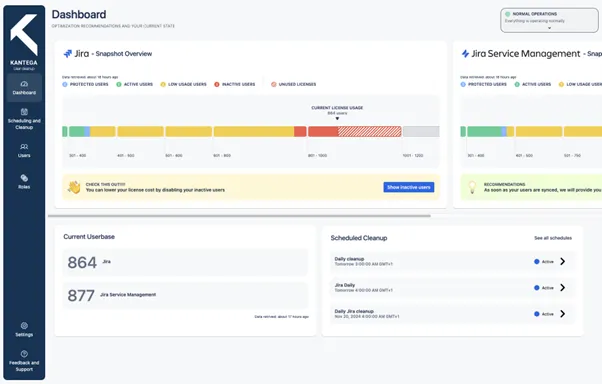Click the solid red inactive segment in 801-1000
The image size is (602, 384).
point(323,131)
